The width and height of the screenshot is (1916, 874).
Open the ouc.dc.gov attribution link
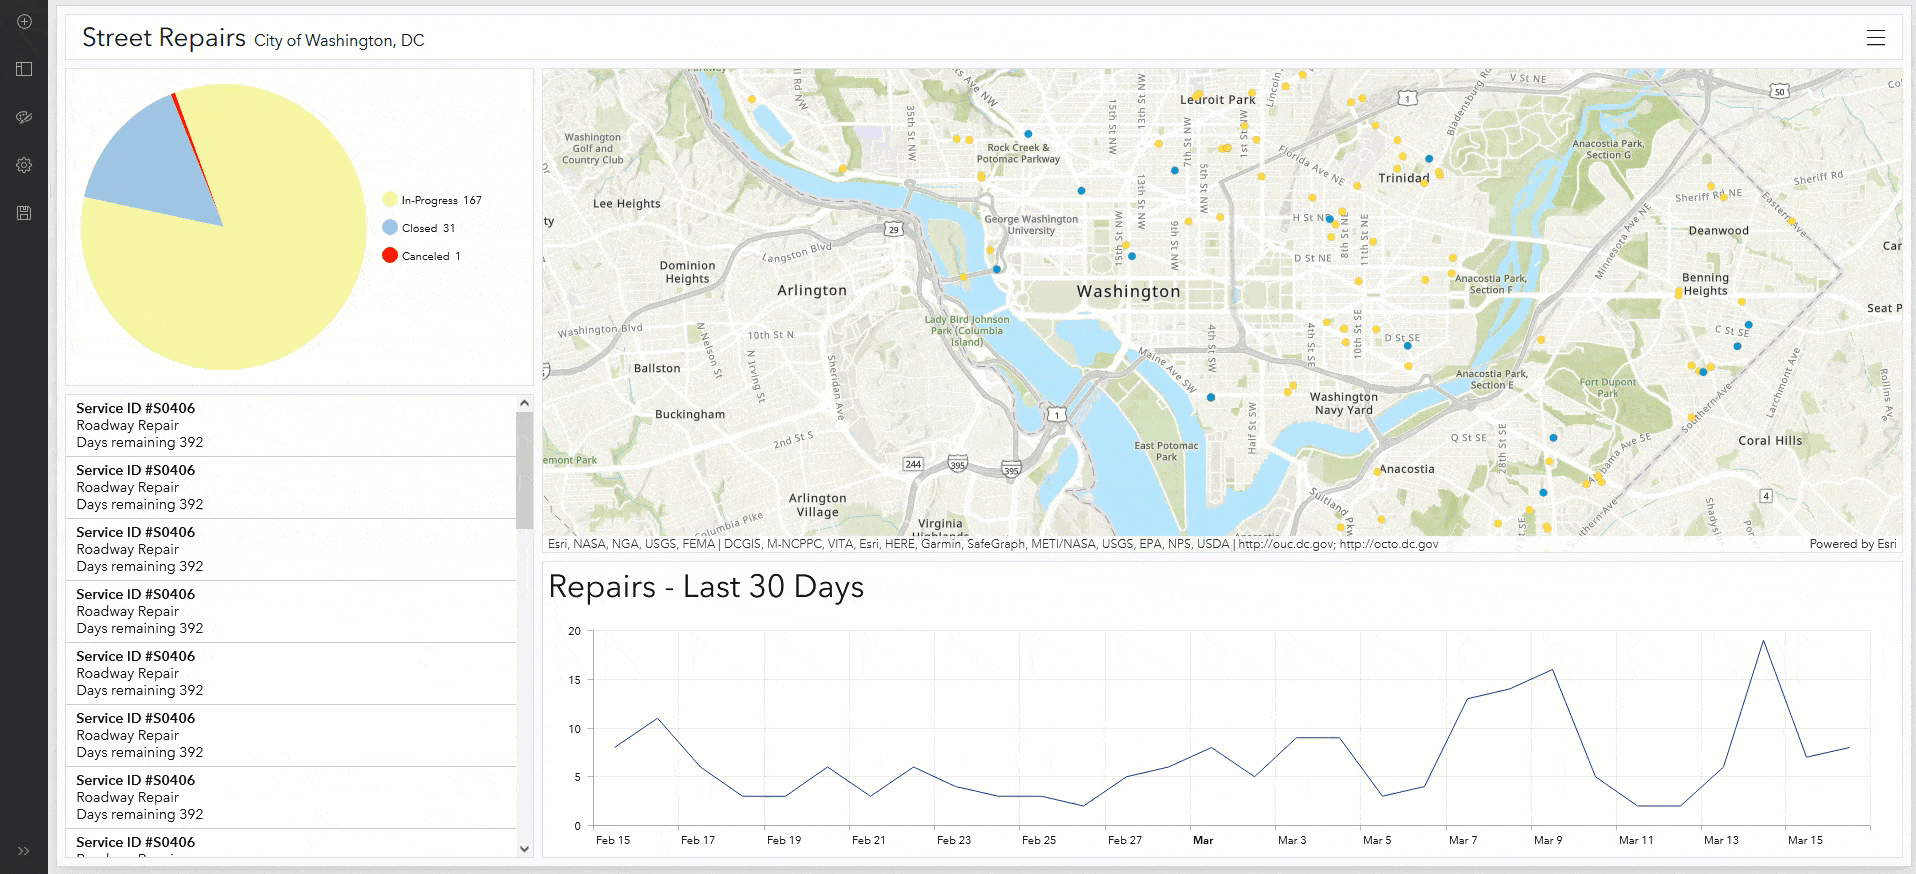tap(1285, 544)
